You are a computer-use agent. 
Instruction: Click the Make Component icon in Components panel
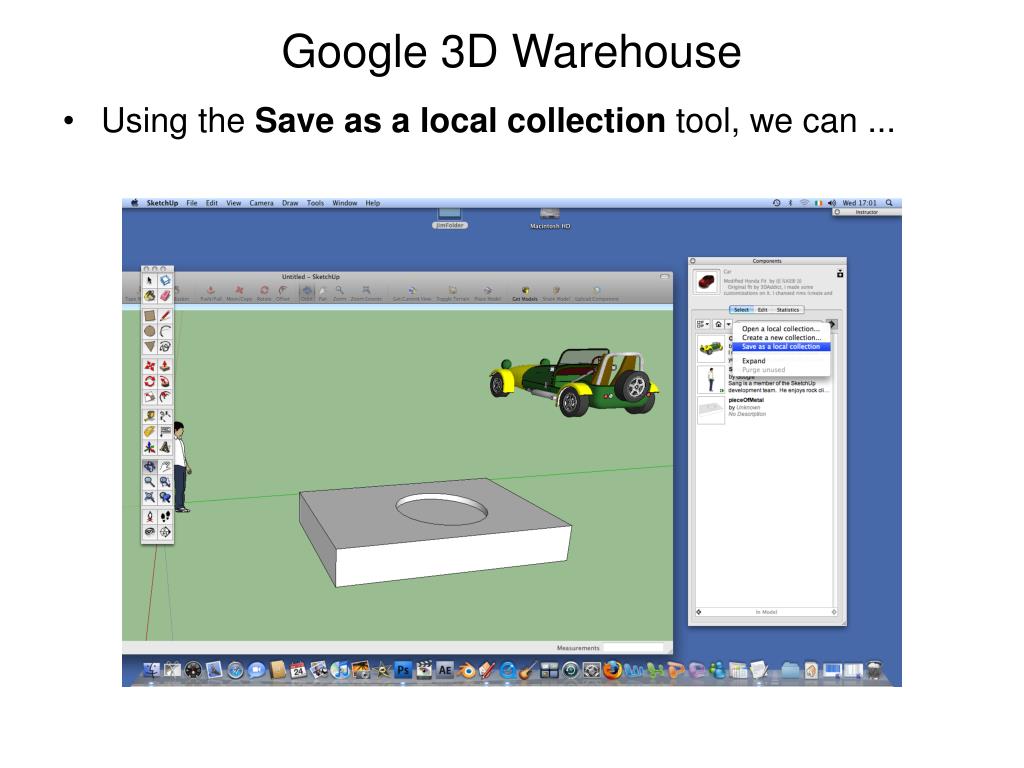point(840,273)
